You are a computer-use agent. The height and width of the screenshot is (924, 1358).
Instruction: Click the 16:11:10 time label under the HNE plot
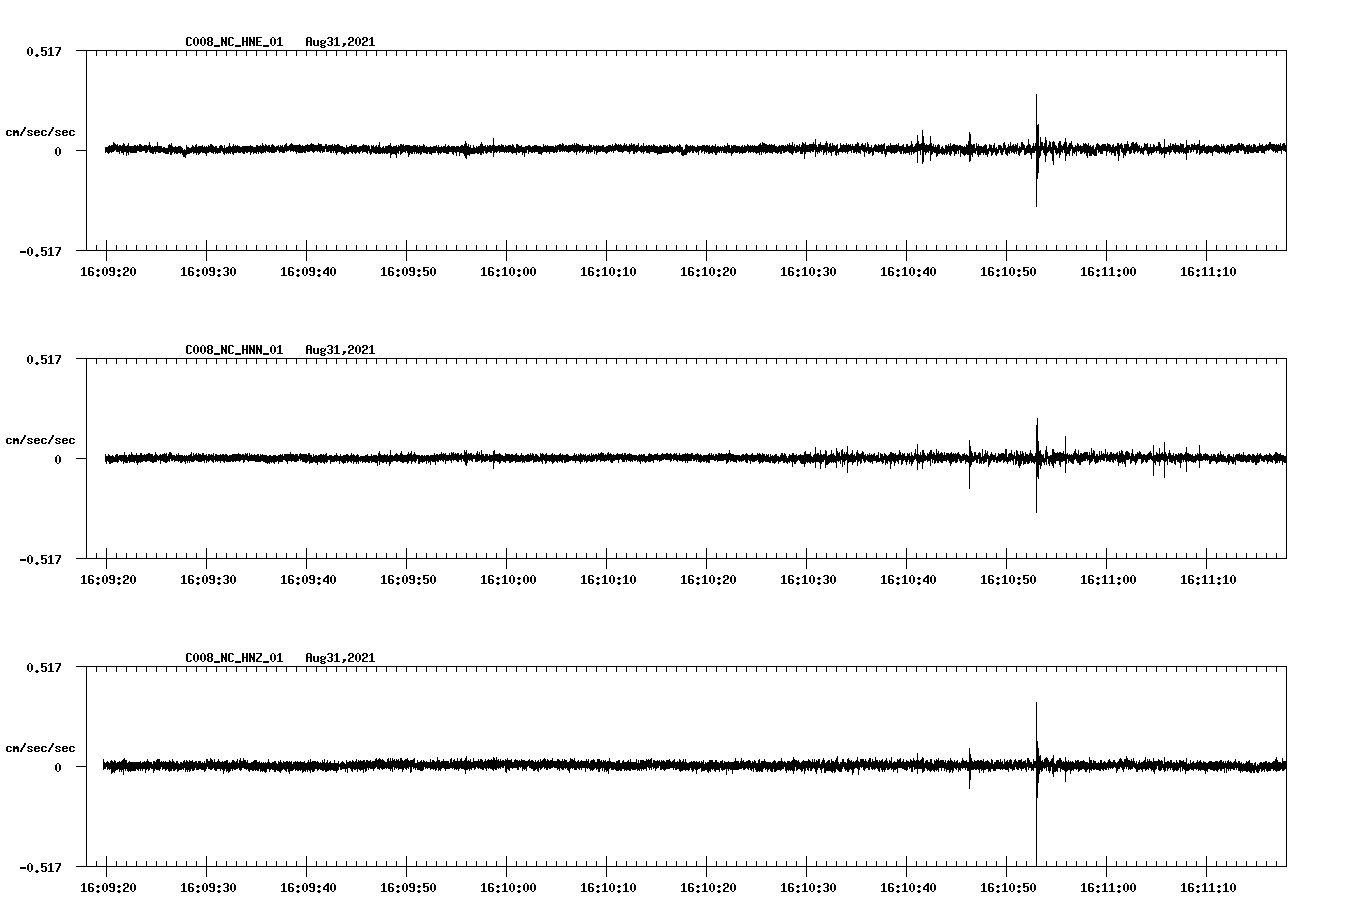(x=1208, y=272)
